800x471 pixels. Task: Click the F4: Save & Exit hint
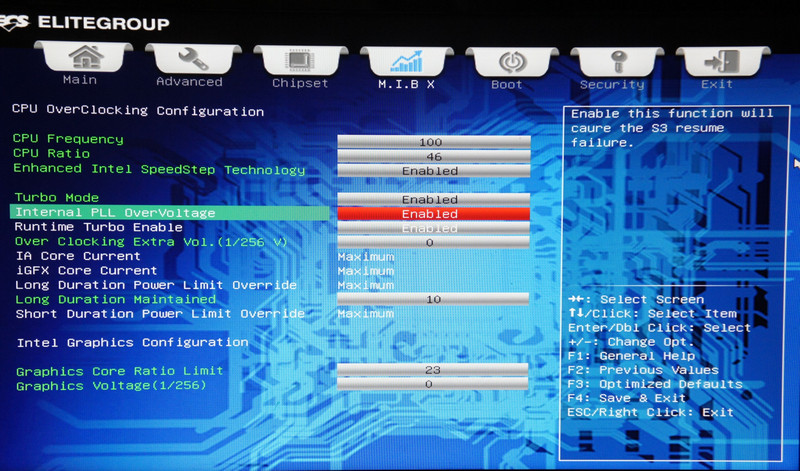[627, 398]
